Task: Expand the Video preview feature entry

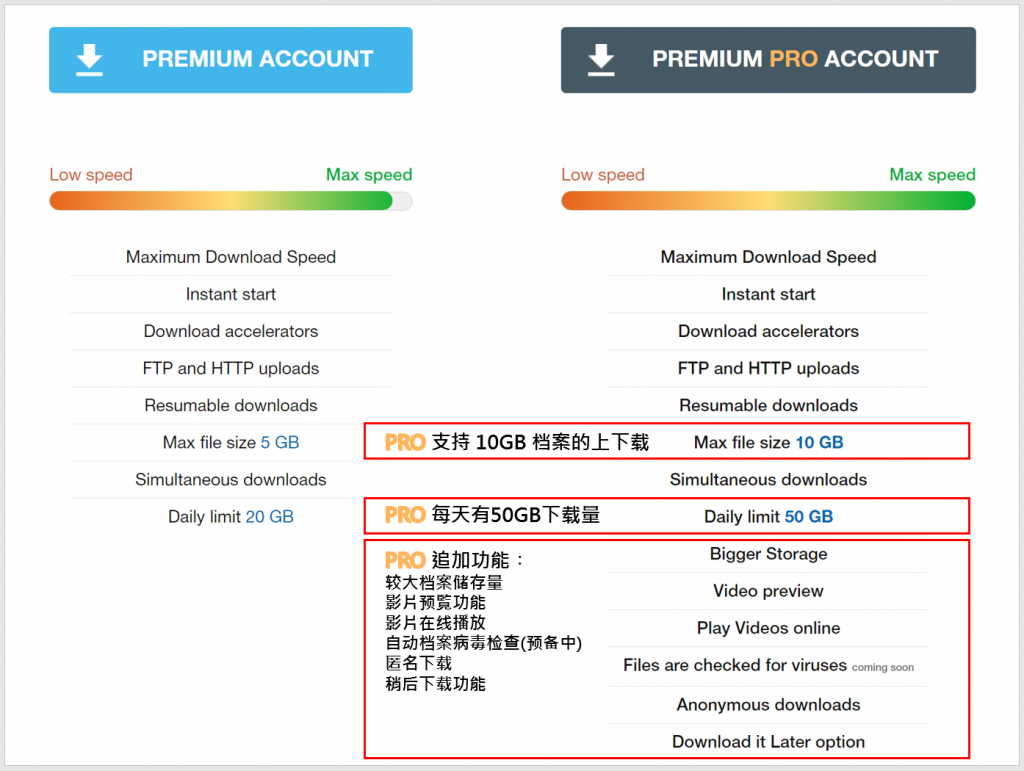Action: pyautogui.click(x=768, y=591)
